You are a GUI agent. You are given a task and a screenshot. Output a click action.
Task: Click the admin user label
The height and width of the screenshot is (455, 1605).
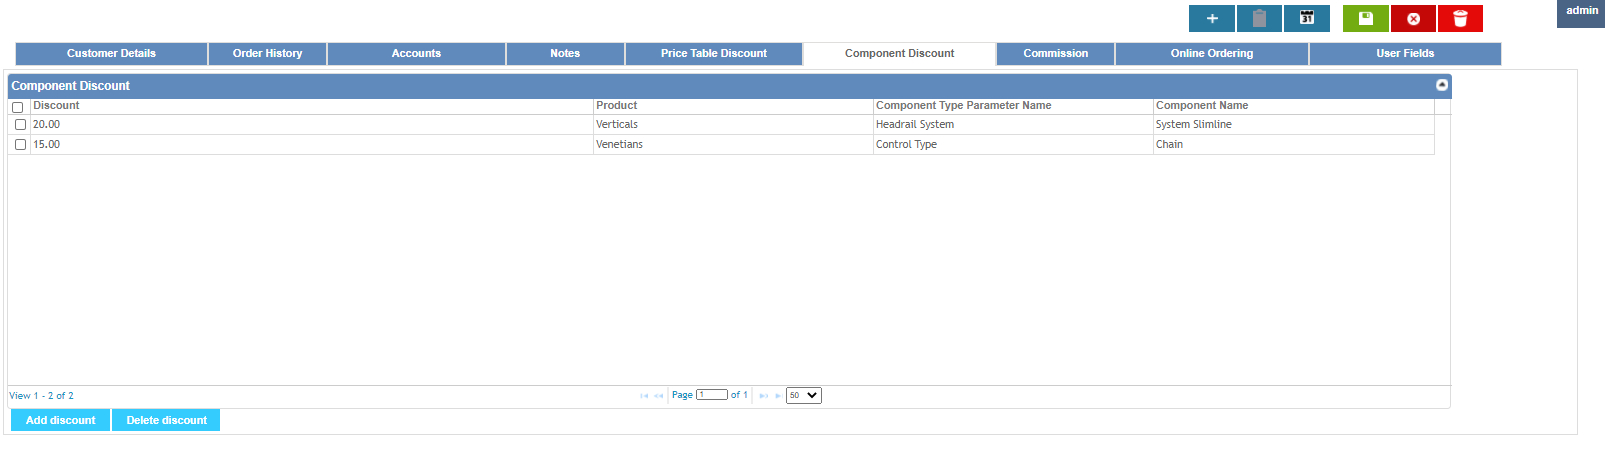[x=1581, y=12]
